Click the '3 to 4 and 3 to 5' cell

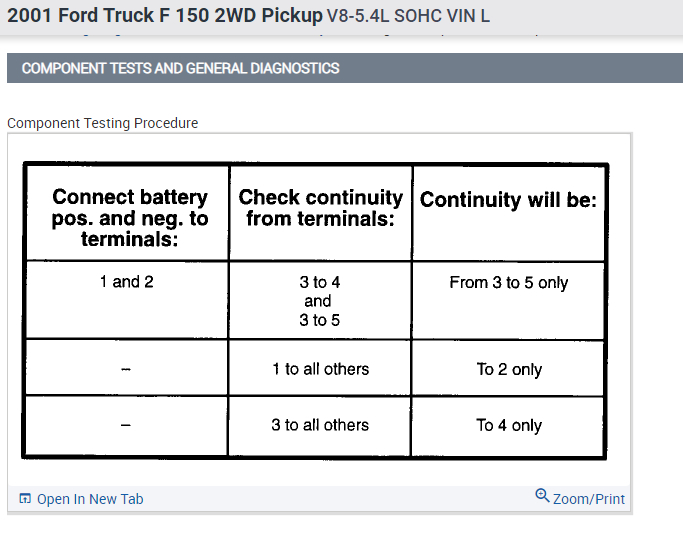(319, 301)
